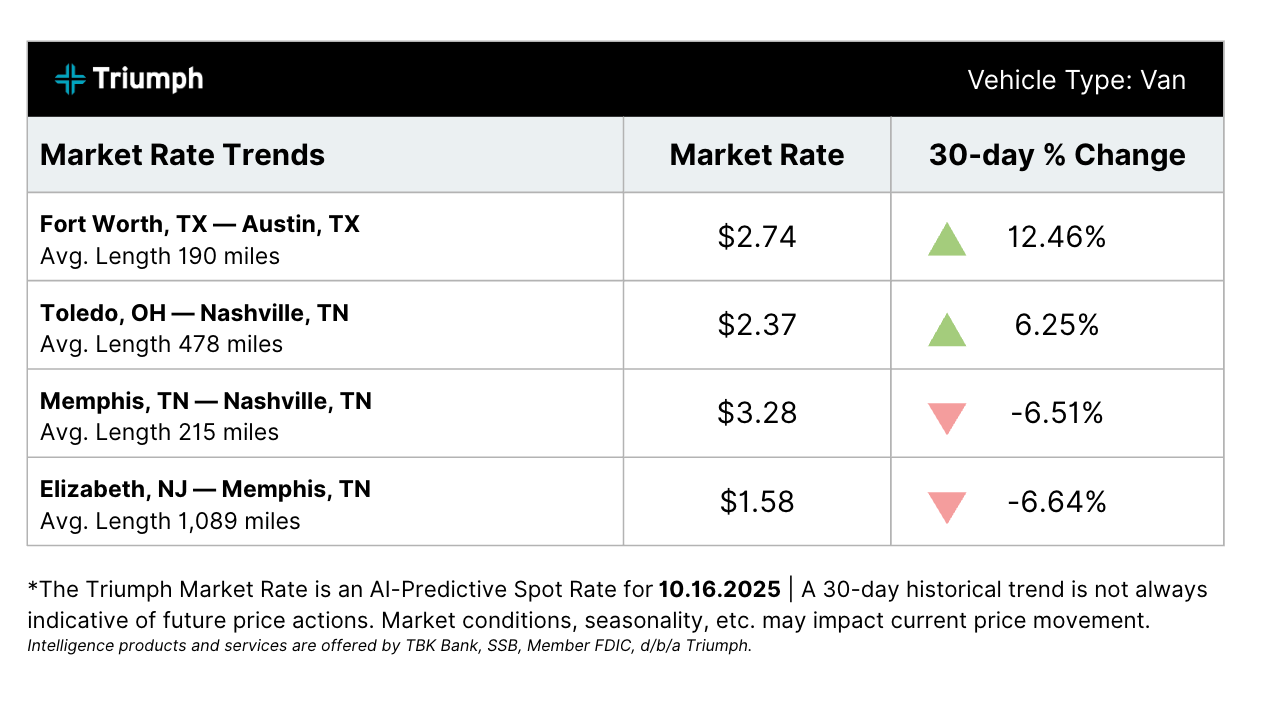Select the Toledo, OH — Nashville, TN lane
The height and width of the screenshot is (710, 1278).
[194, 313]
